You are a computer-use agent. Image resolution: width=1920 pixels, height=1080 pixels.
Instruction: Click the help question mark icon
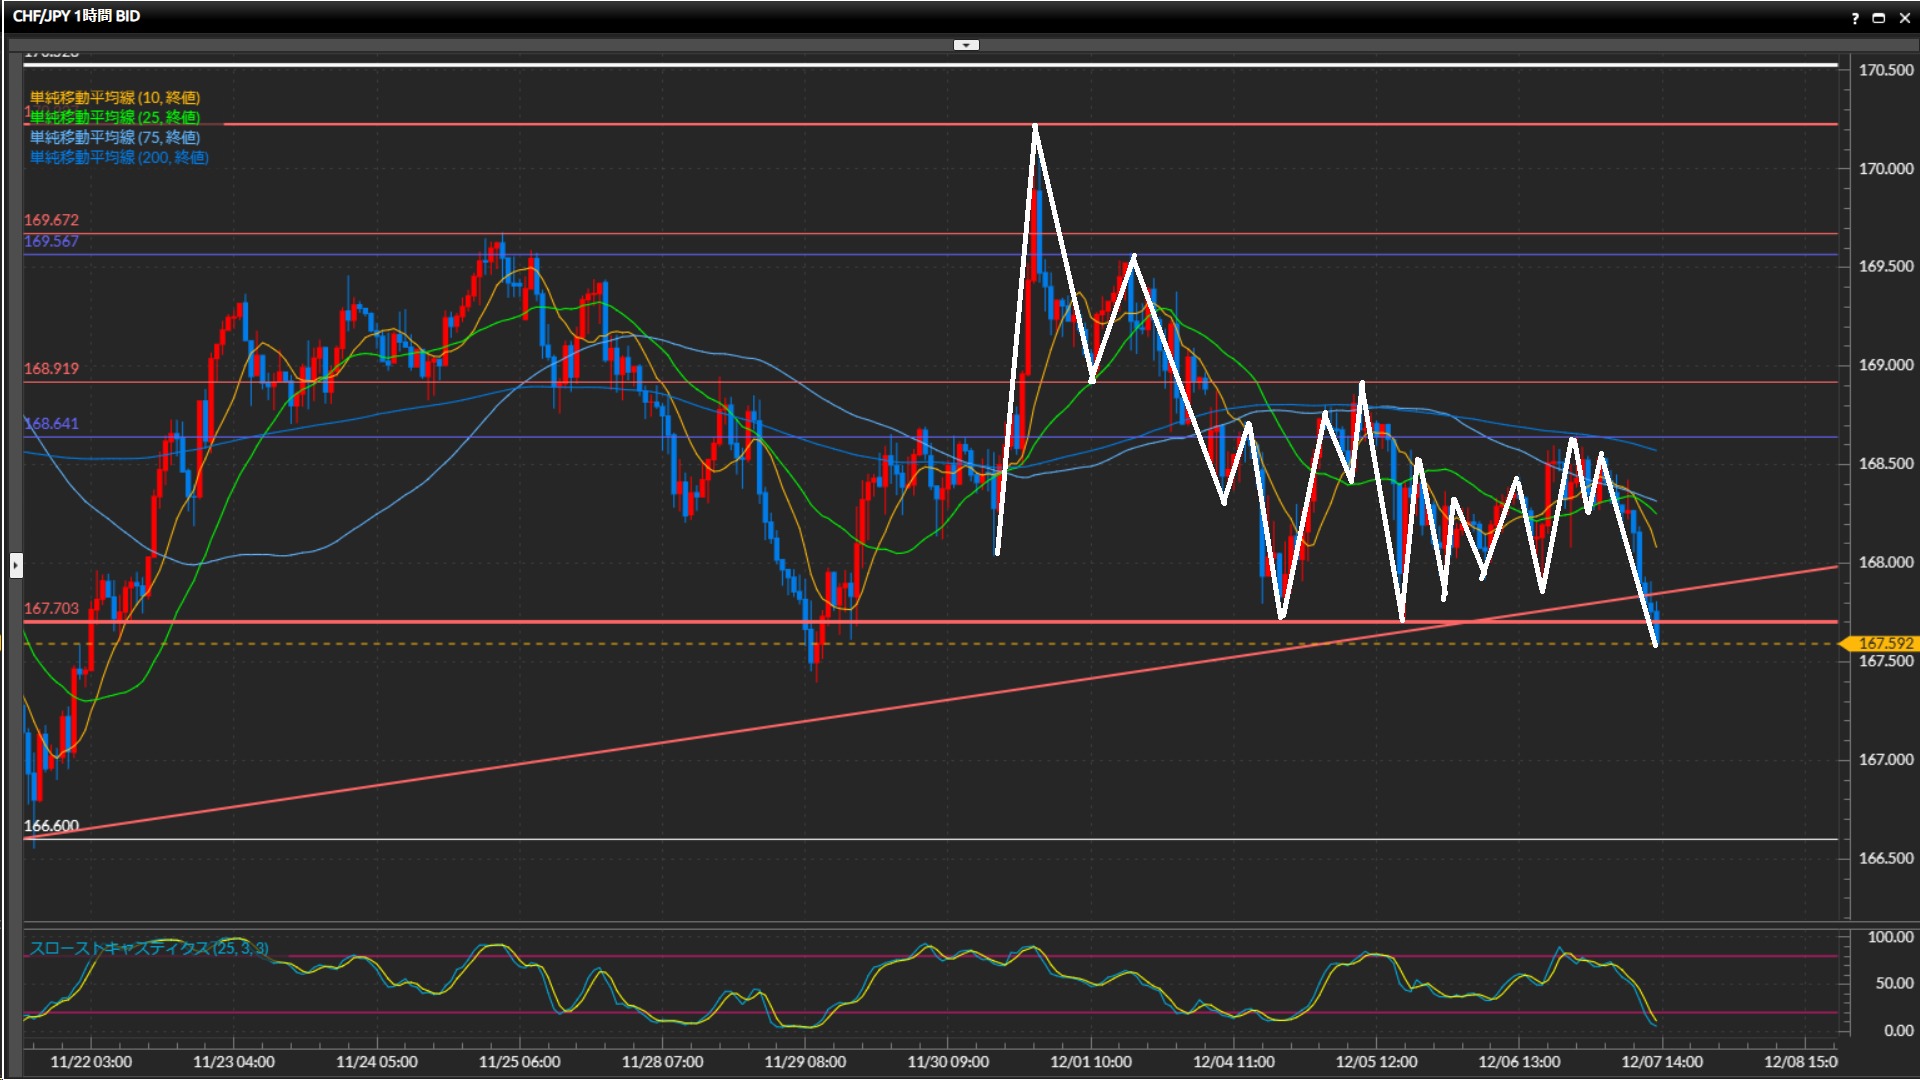(x=1855, y=18)
